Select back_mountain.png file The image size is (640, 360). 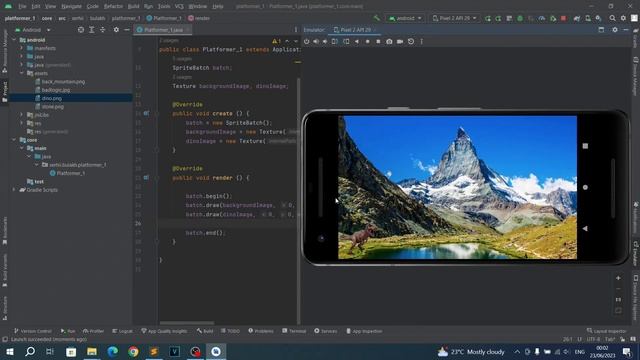pyautogui.click(x=63, y=82)
